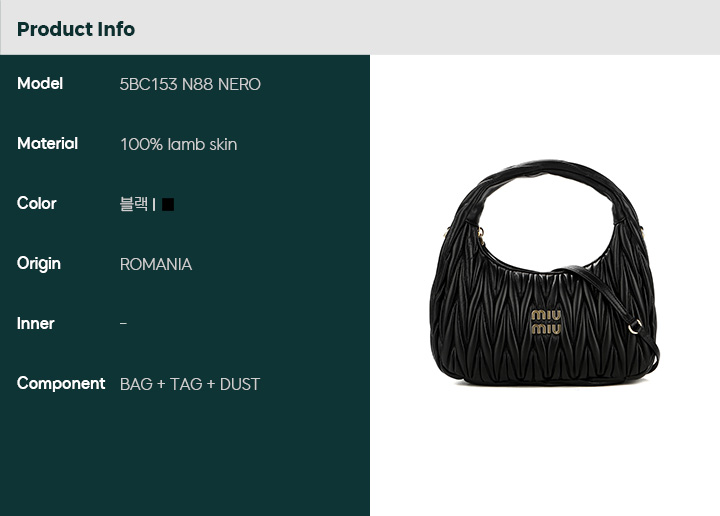720x516 pixels.
Task: Click the black color swatch square
Action: [x=168, y=204]
